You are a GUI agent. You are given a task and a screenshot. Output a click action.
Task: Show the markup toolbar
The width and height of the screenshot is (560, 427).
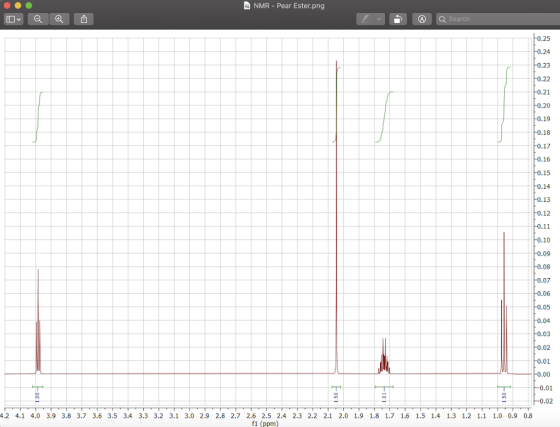[x=422, y=19]
